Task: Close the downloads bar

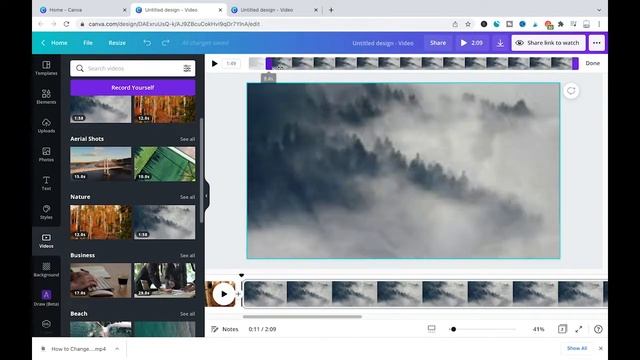Action: tap(600, 348)
